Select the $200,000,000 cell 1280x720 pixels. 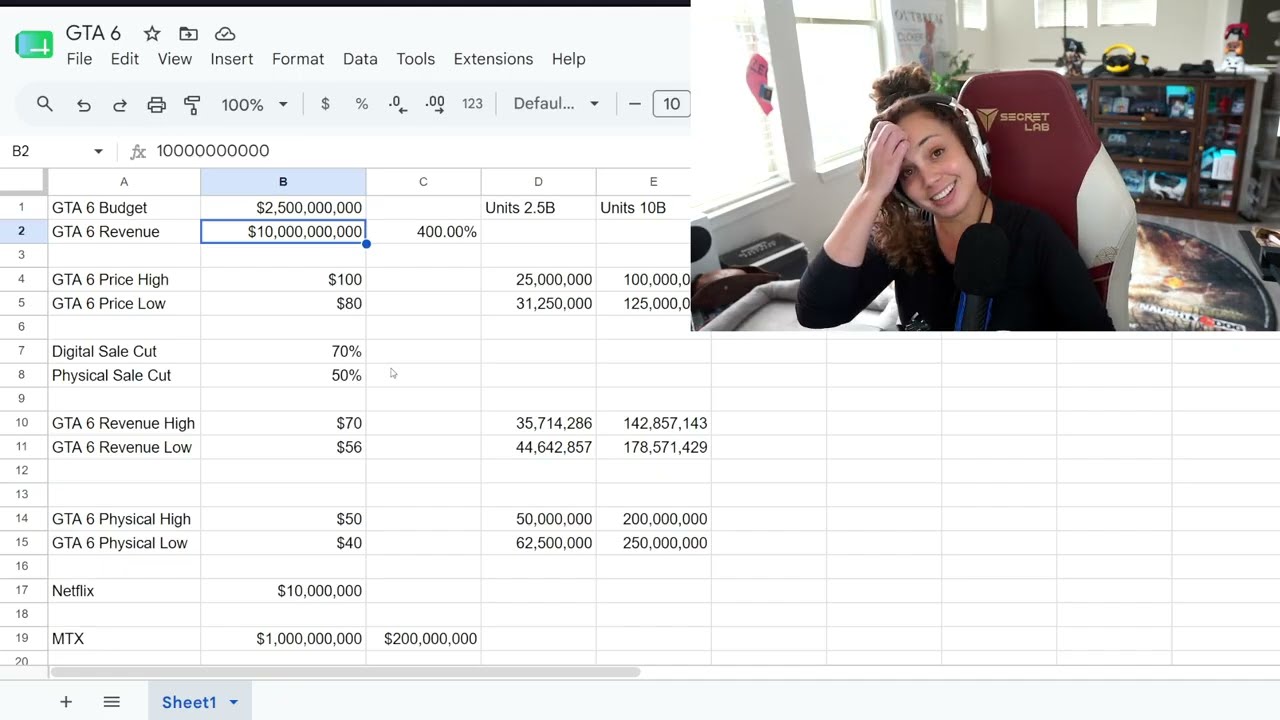[423, 639]
